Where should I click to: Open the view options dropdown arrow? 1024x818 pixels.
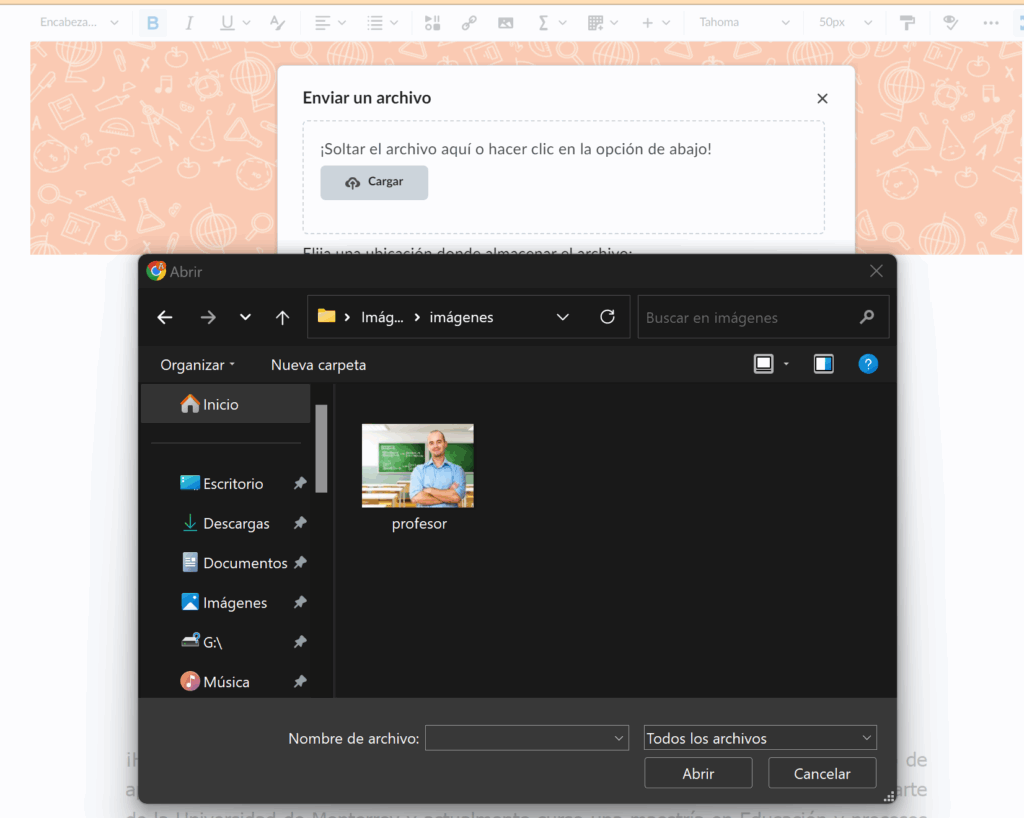[x=786, y=364]
